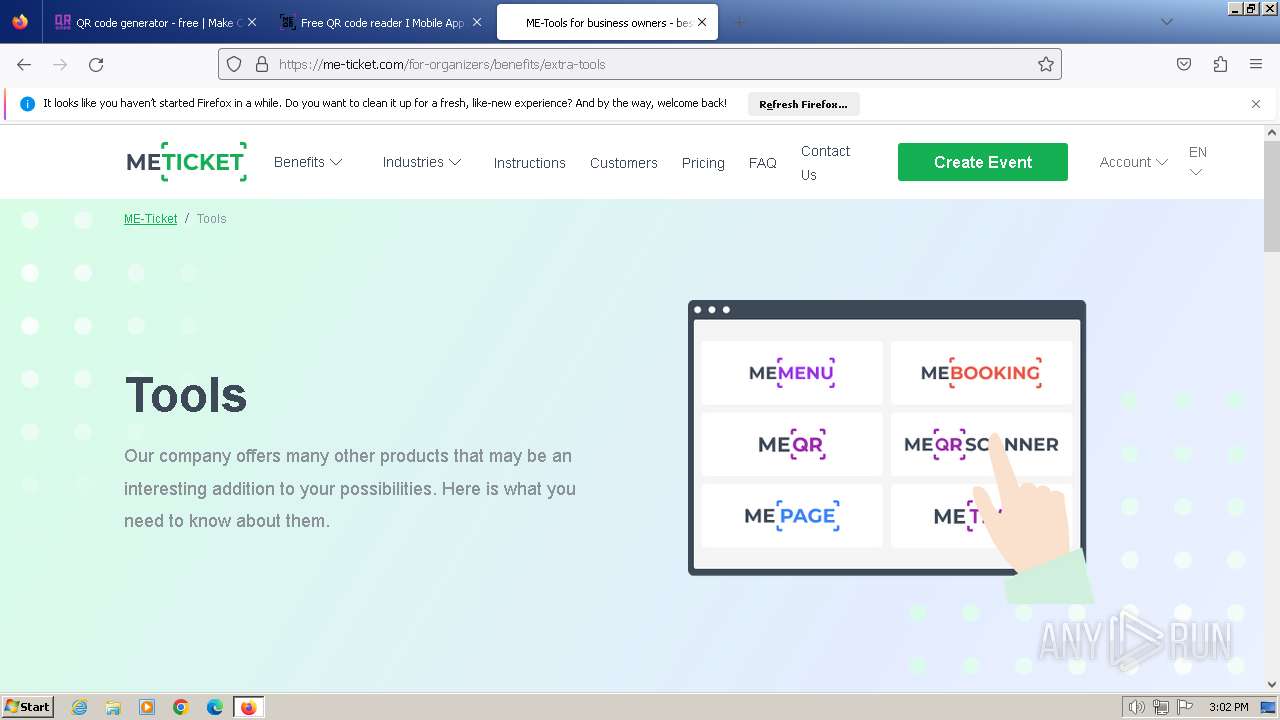1280x720 pixels.
Task: Launch Edge from the taskbar
Action: tap(215, 707)
